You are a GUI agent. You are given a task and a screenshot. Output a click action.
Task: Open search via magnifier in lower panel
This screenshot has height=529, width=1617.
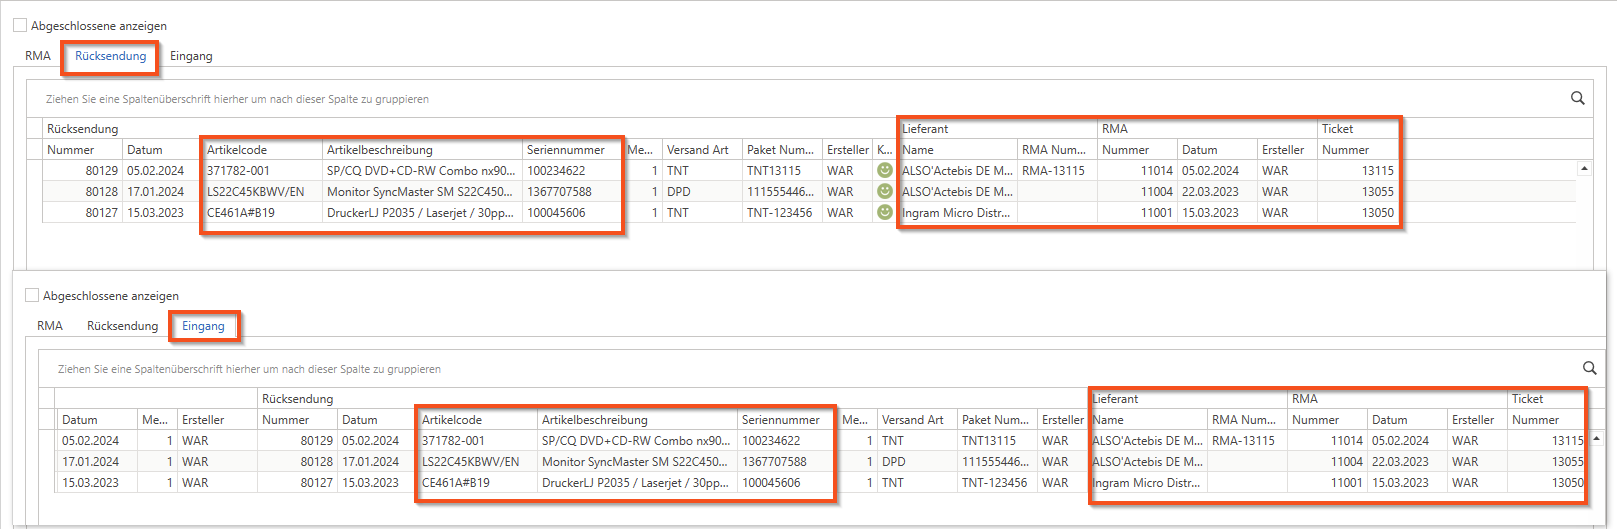[1589, 368]
